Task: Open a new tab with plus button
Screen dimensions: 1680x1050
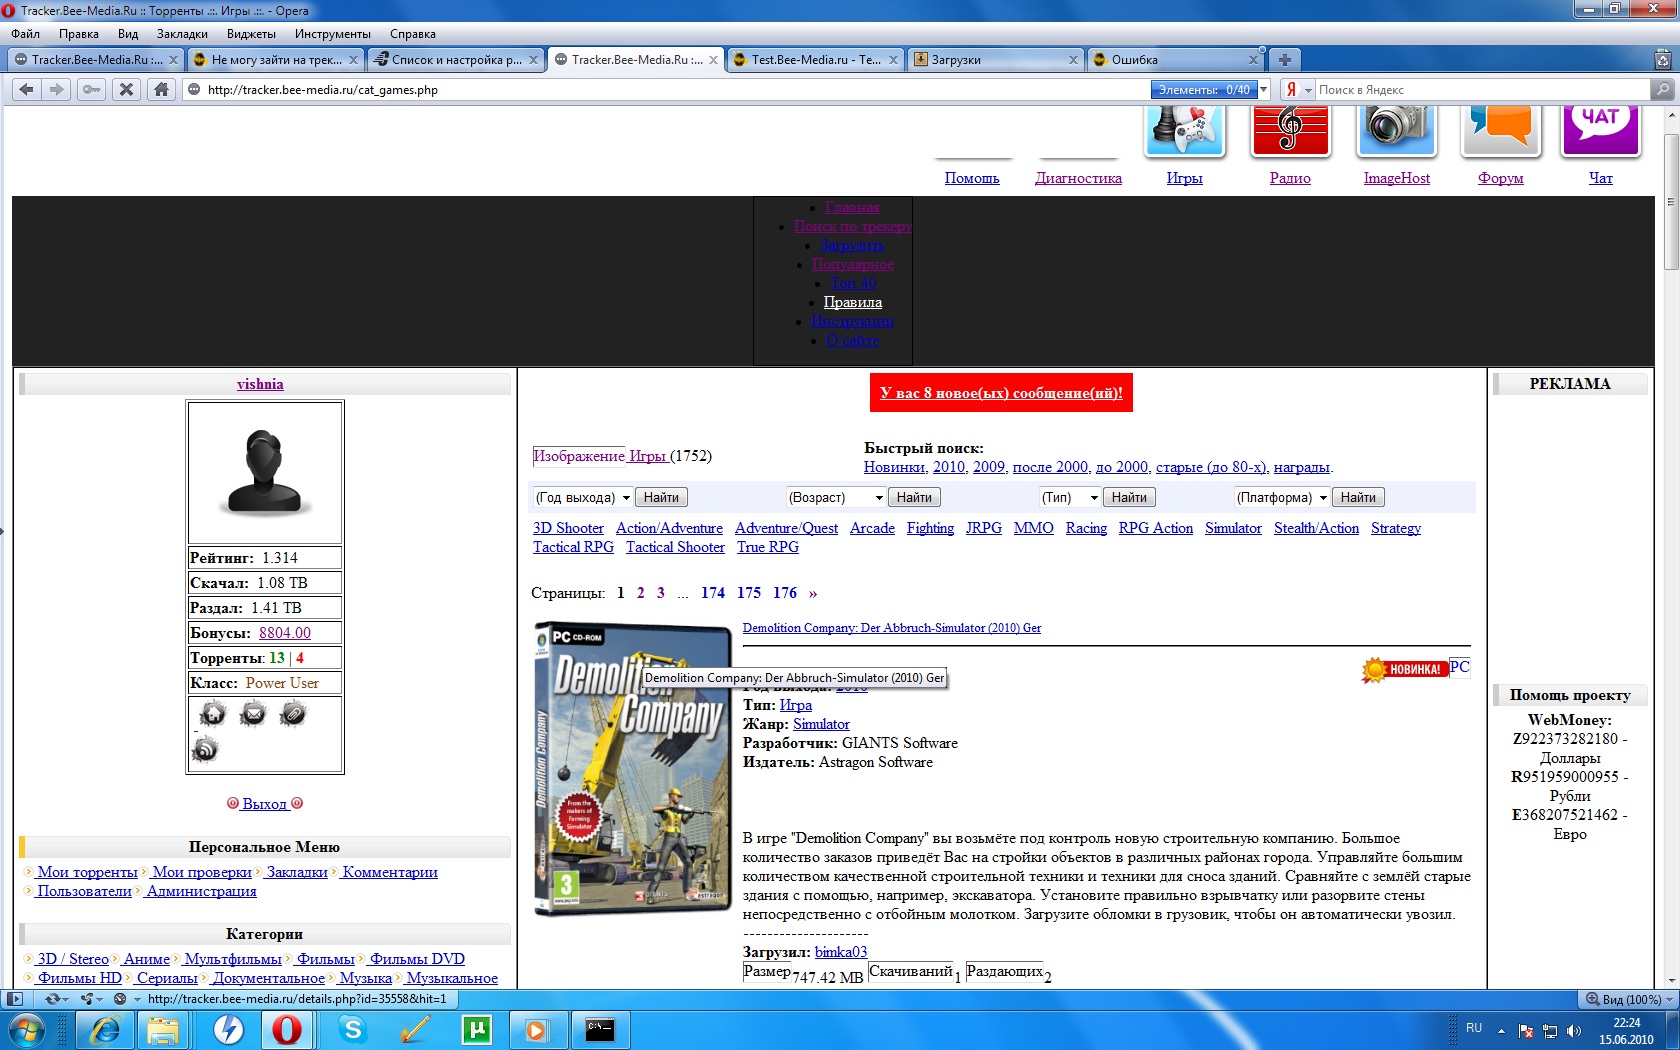Action: pyautogui.click(x=1285, y=59)
